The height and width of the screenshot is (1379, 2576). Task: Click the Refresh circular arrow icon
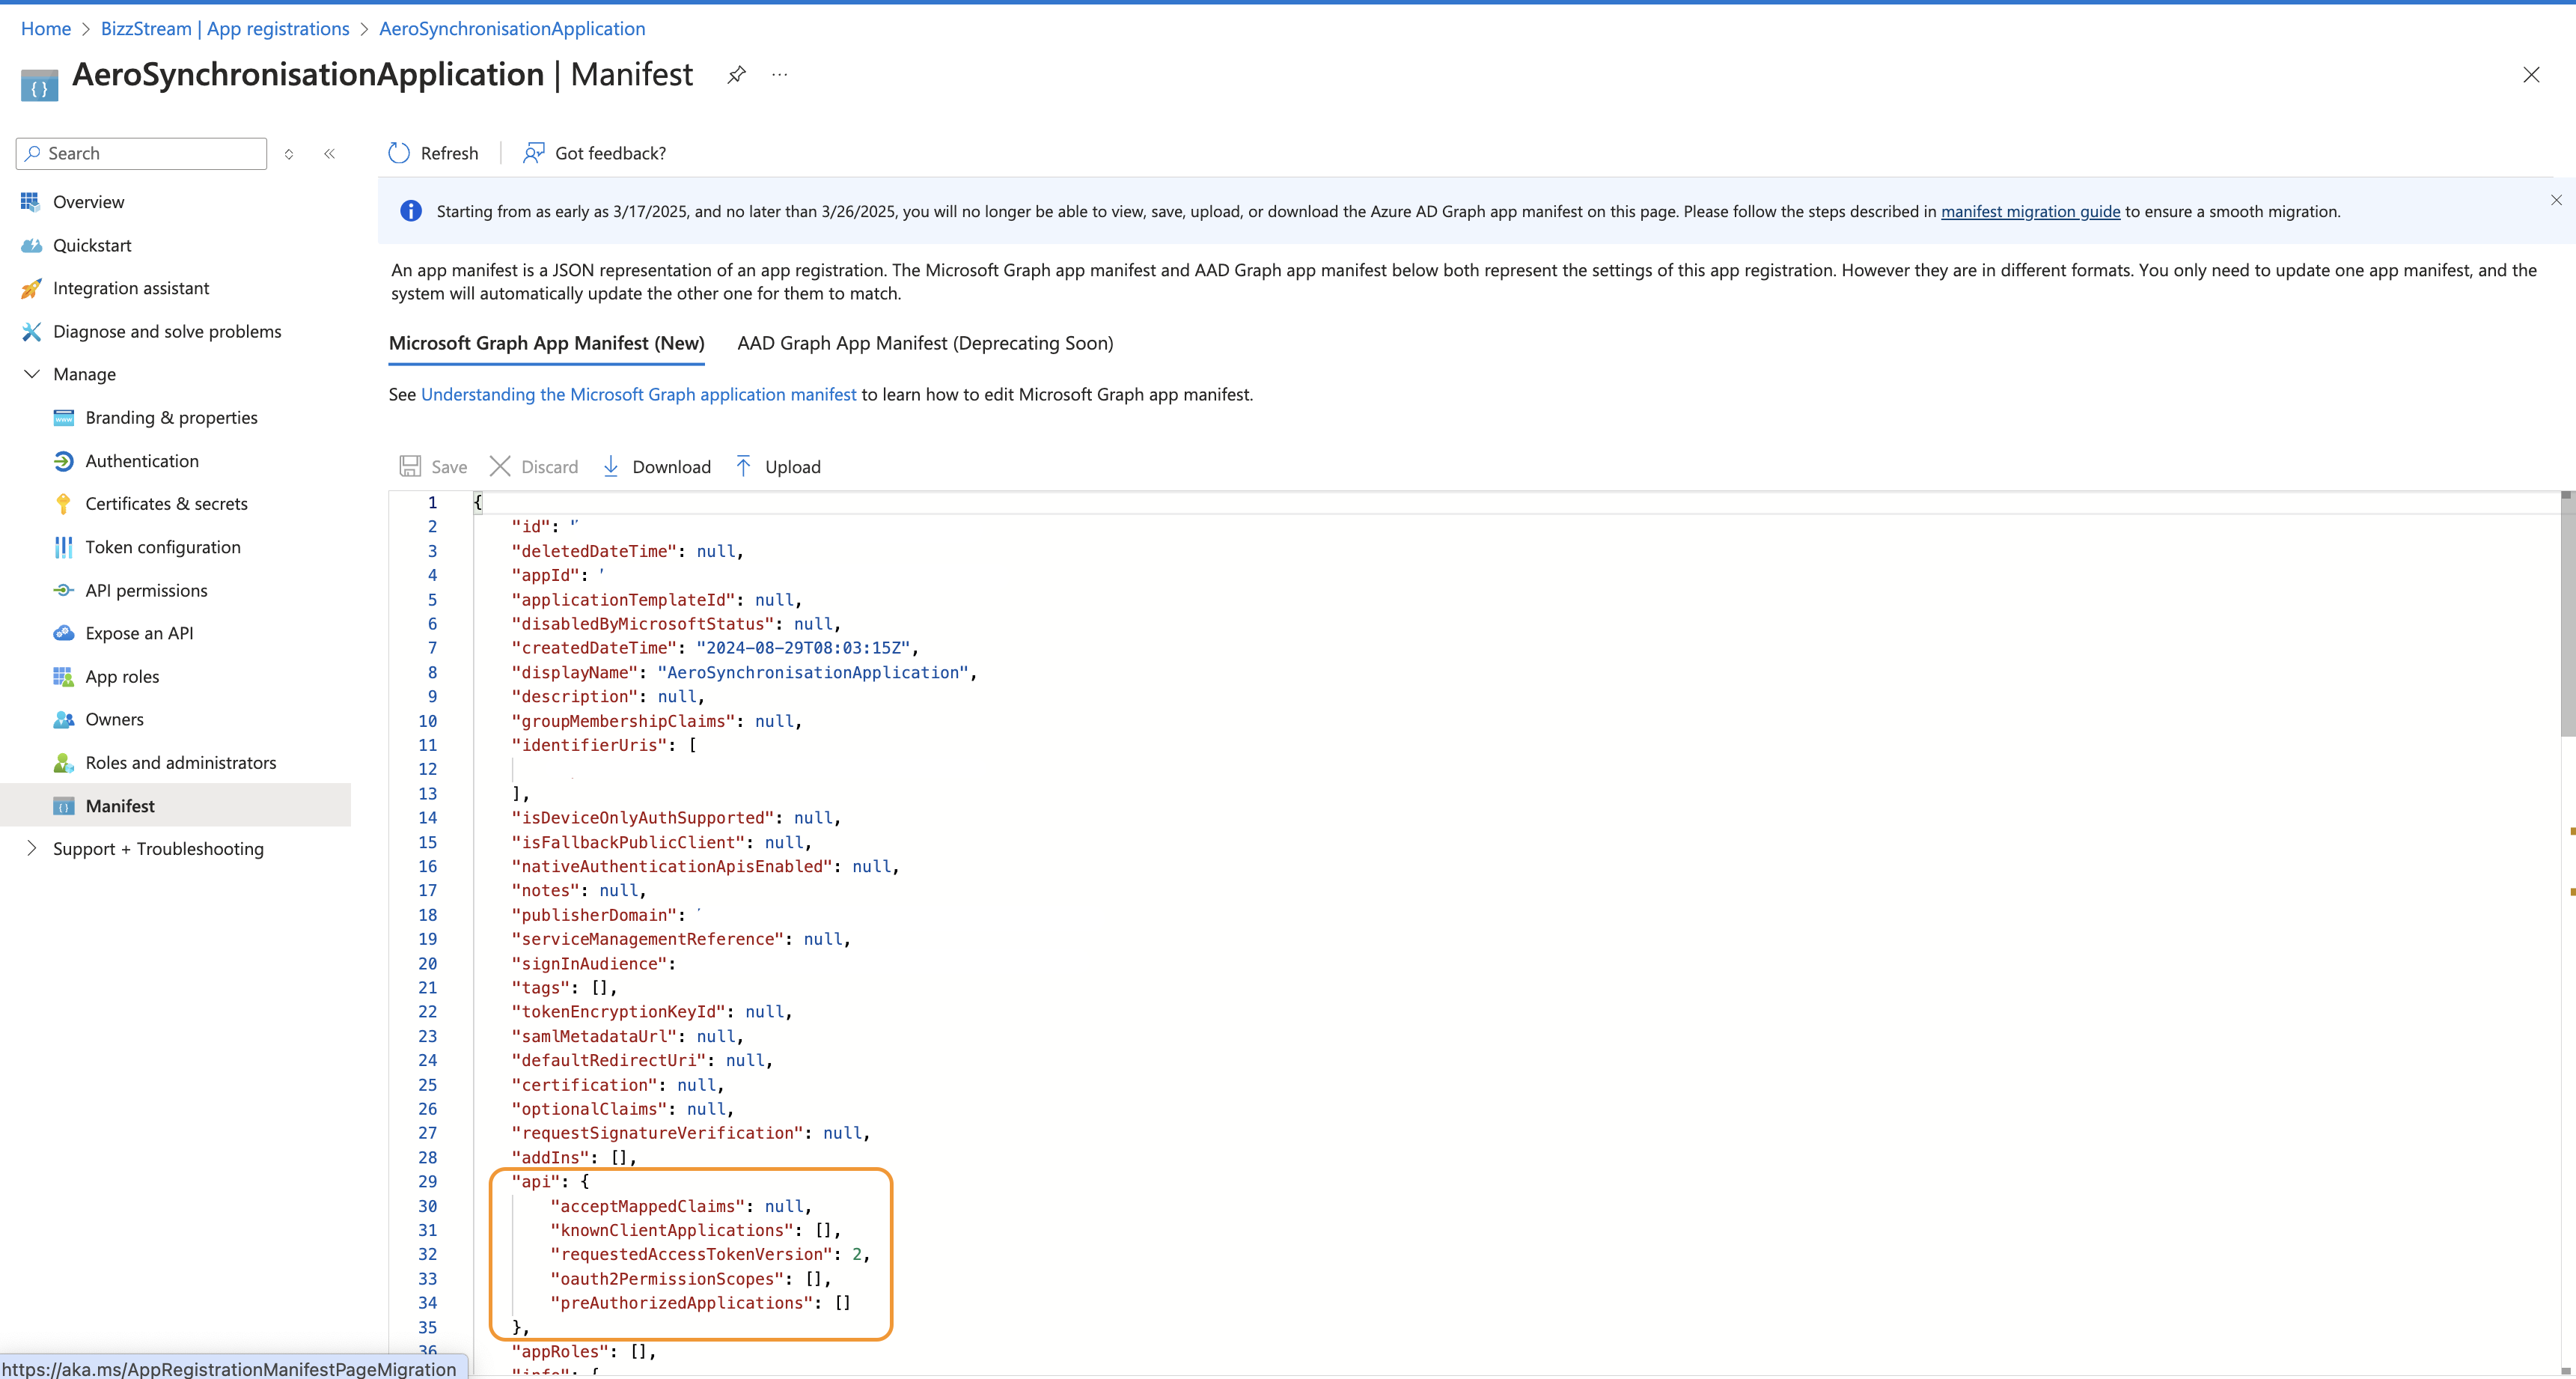[399, 153]
